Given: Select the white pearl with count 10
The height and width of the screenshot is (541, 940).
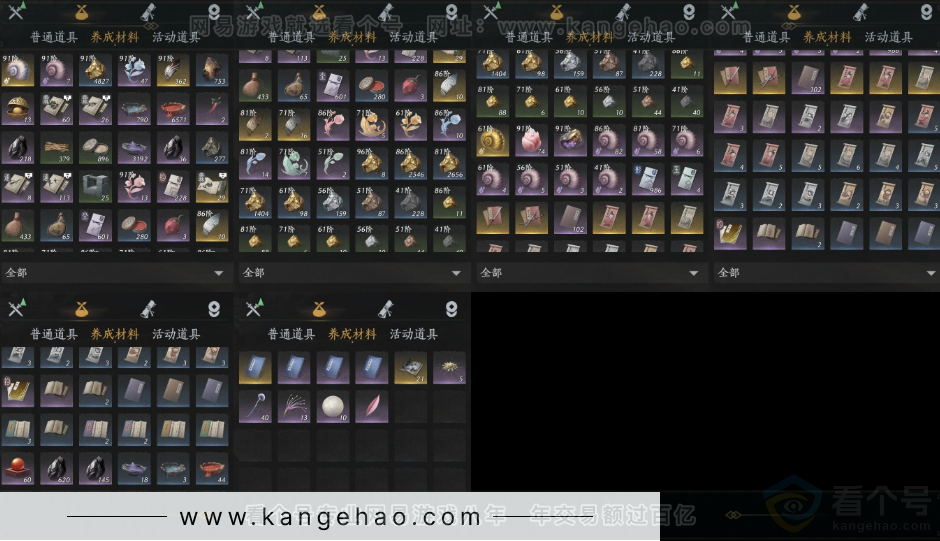Looking at the screenshot, I should tap(333, 407).
